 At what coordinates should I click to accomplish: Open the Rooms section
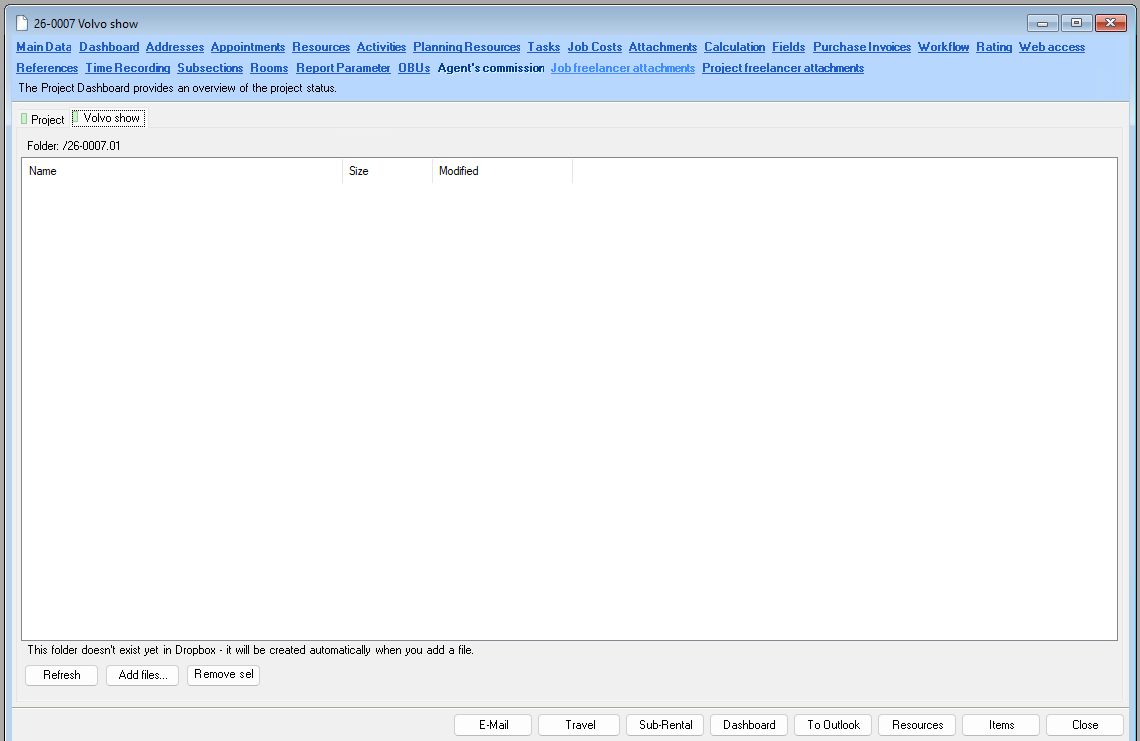(269, 68)
